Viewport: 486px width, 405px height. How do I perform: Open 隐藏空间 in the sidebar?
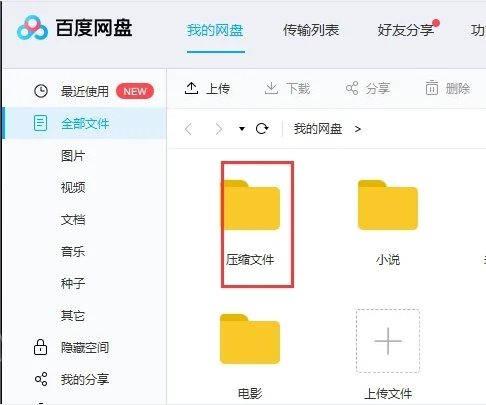tap(85, 347)
